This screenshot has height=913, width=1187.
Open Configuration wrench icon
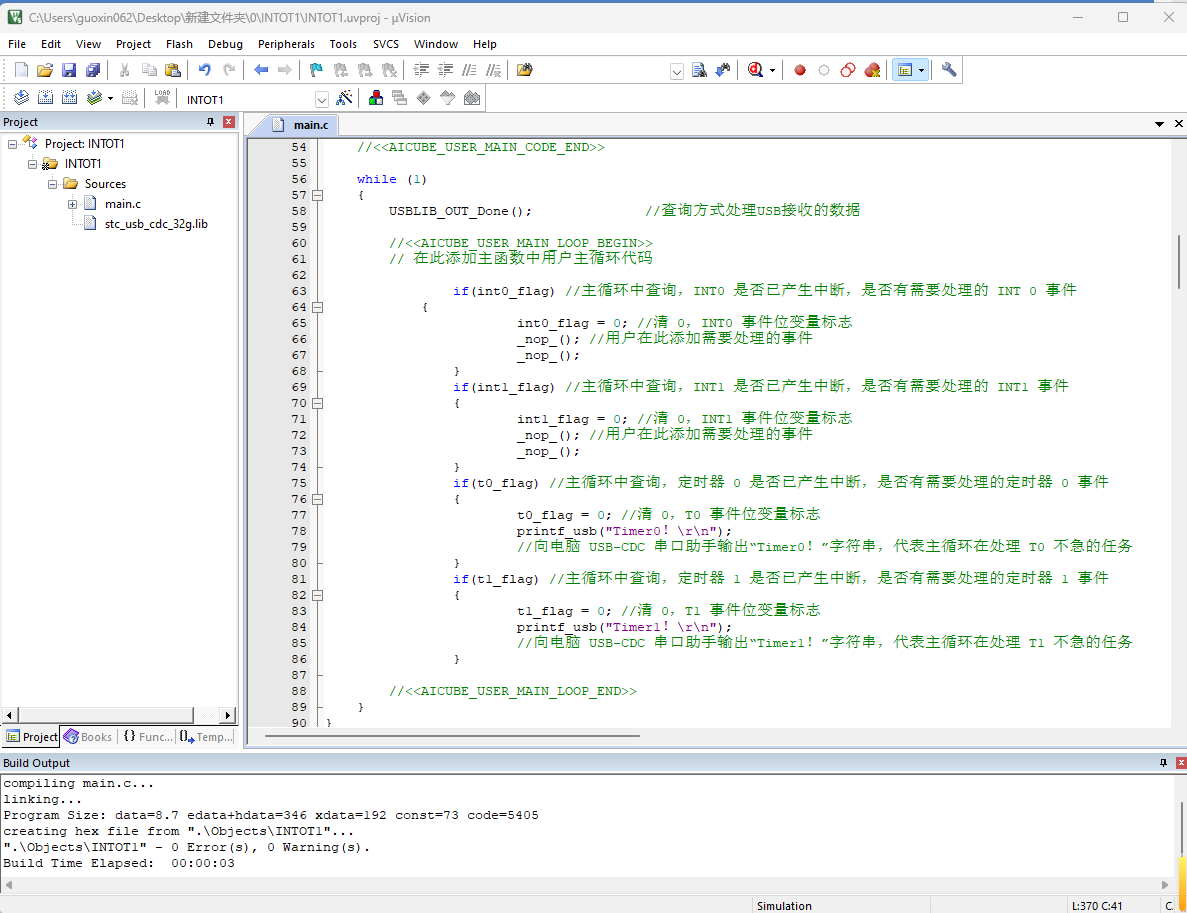949,70
